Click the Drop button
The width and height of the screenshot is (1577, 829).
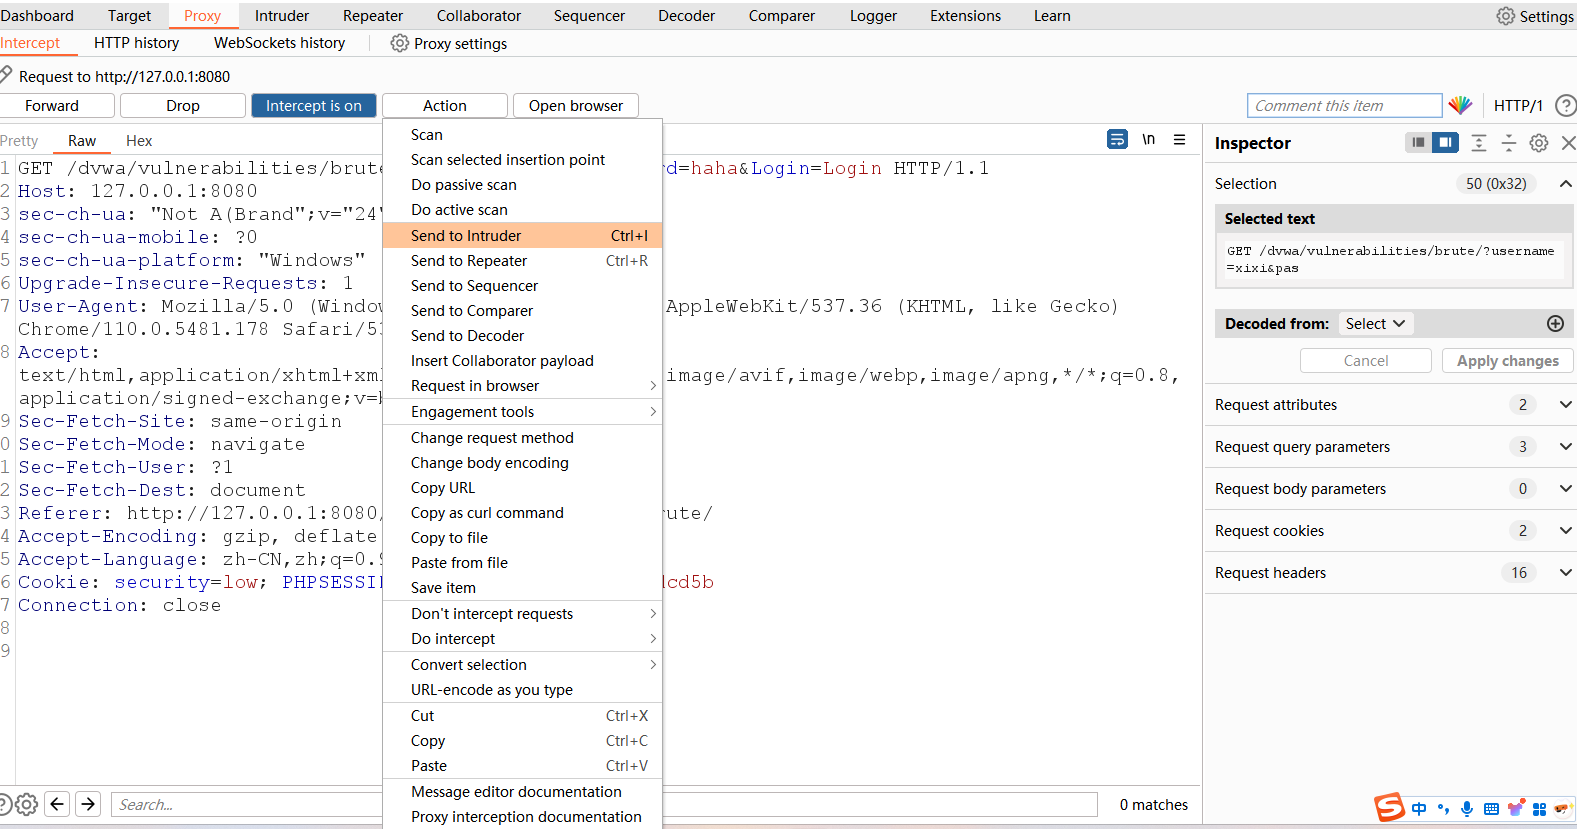[183, 105]
